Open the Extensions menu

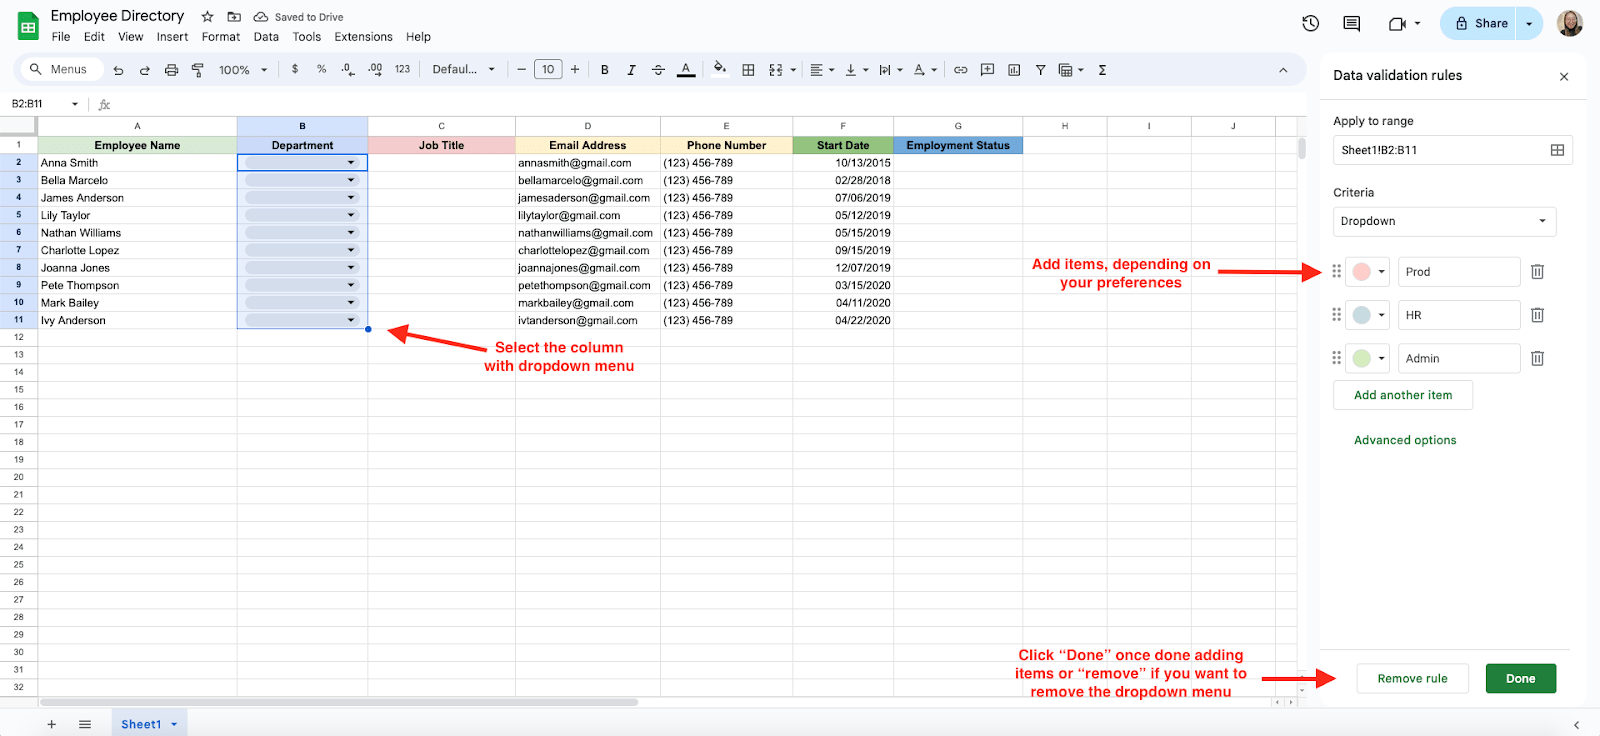pos(363,37)
